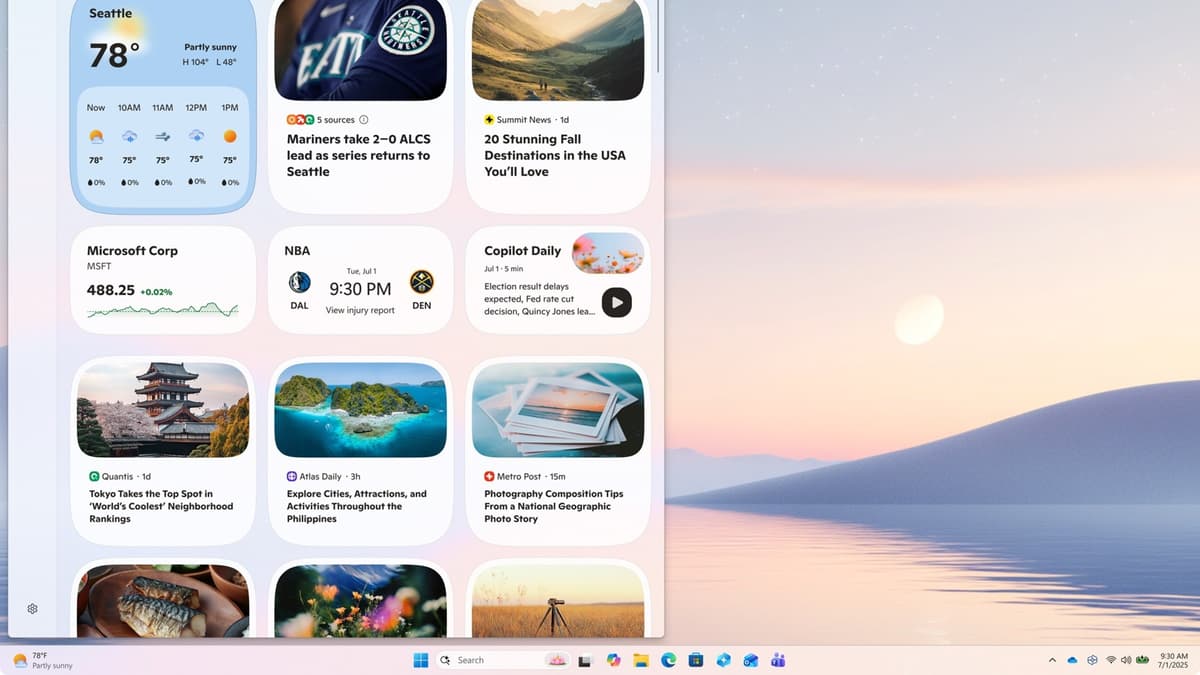Open Copilot from the taskbar
The width and height of the screenshot is (1200, 675).
tap(613, 660)
